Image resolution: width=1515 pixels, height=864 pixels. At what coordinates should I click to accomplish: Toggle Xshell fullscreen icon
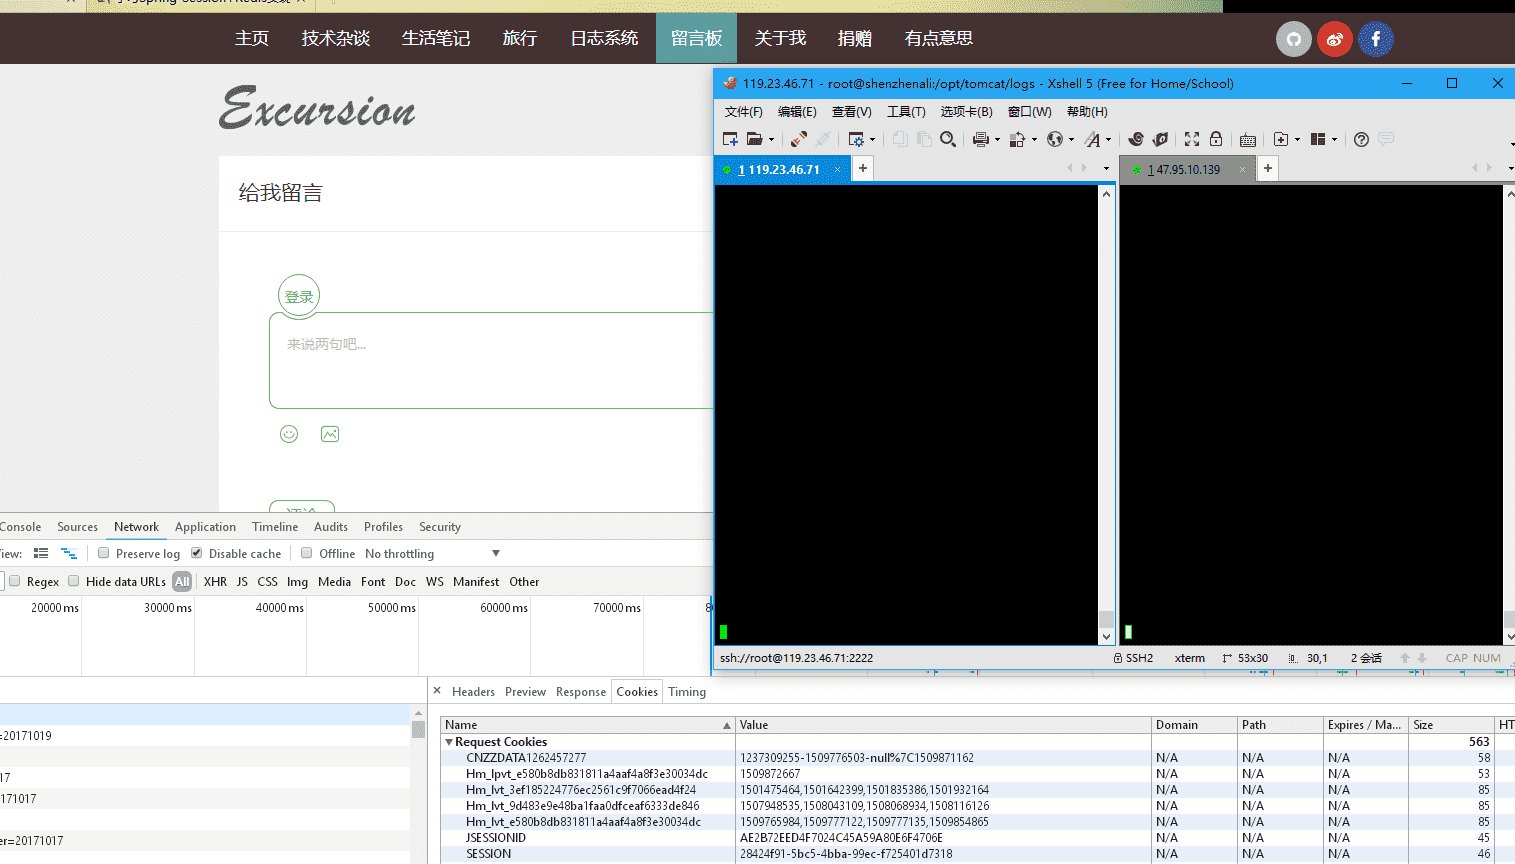click(1191, 140)
